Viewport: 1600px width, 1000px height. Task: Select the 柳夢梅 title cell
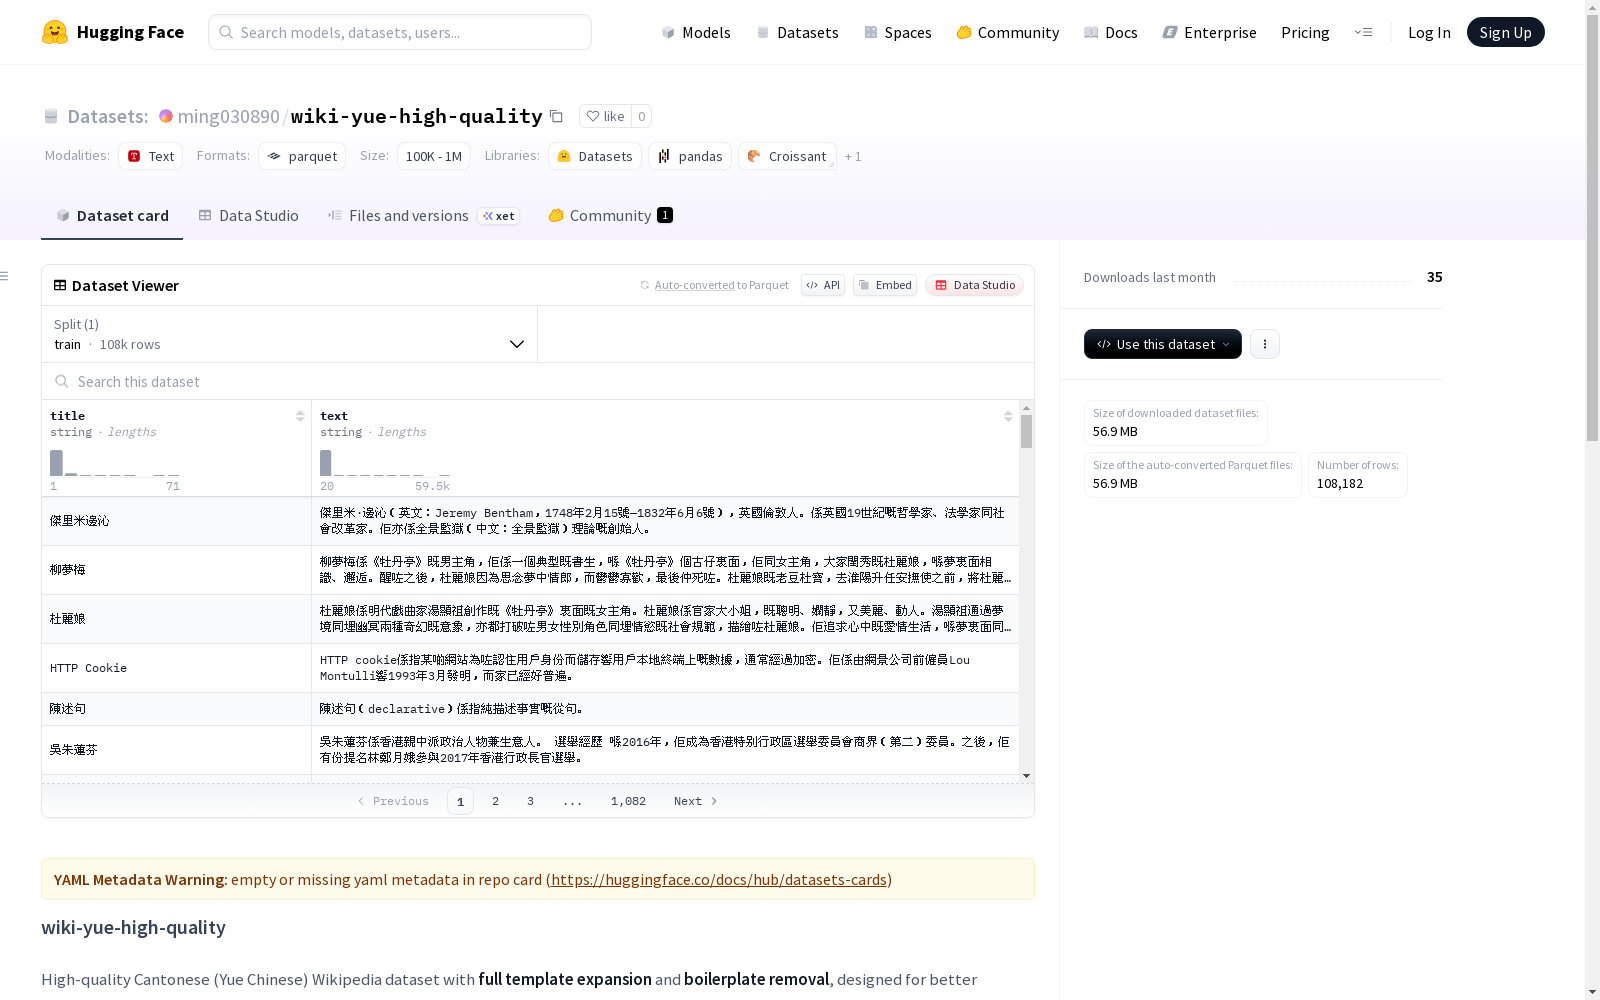coord(176,570)
